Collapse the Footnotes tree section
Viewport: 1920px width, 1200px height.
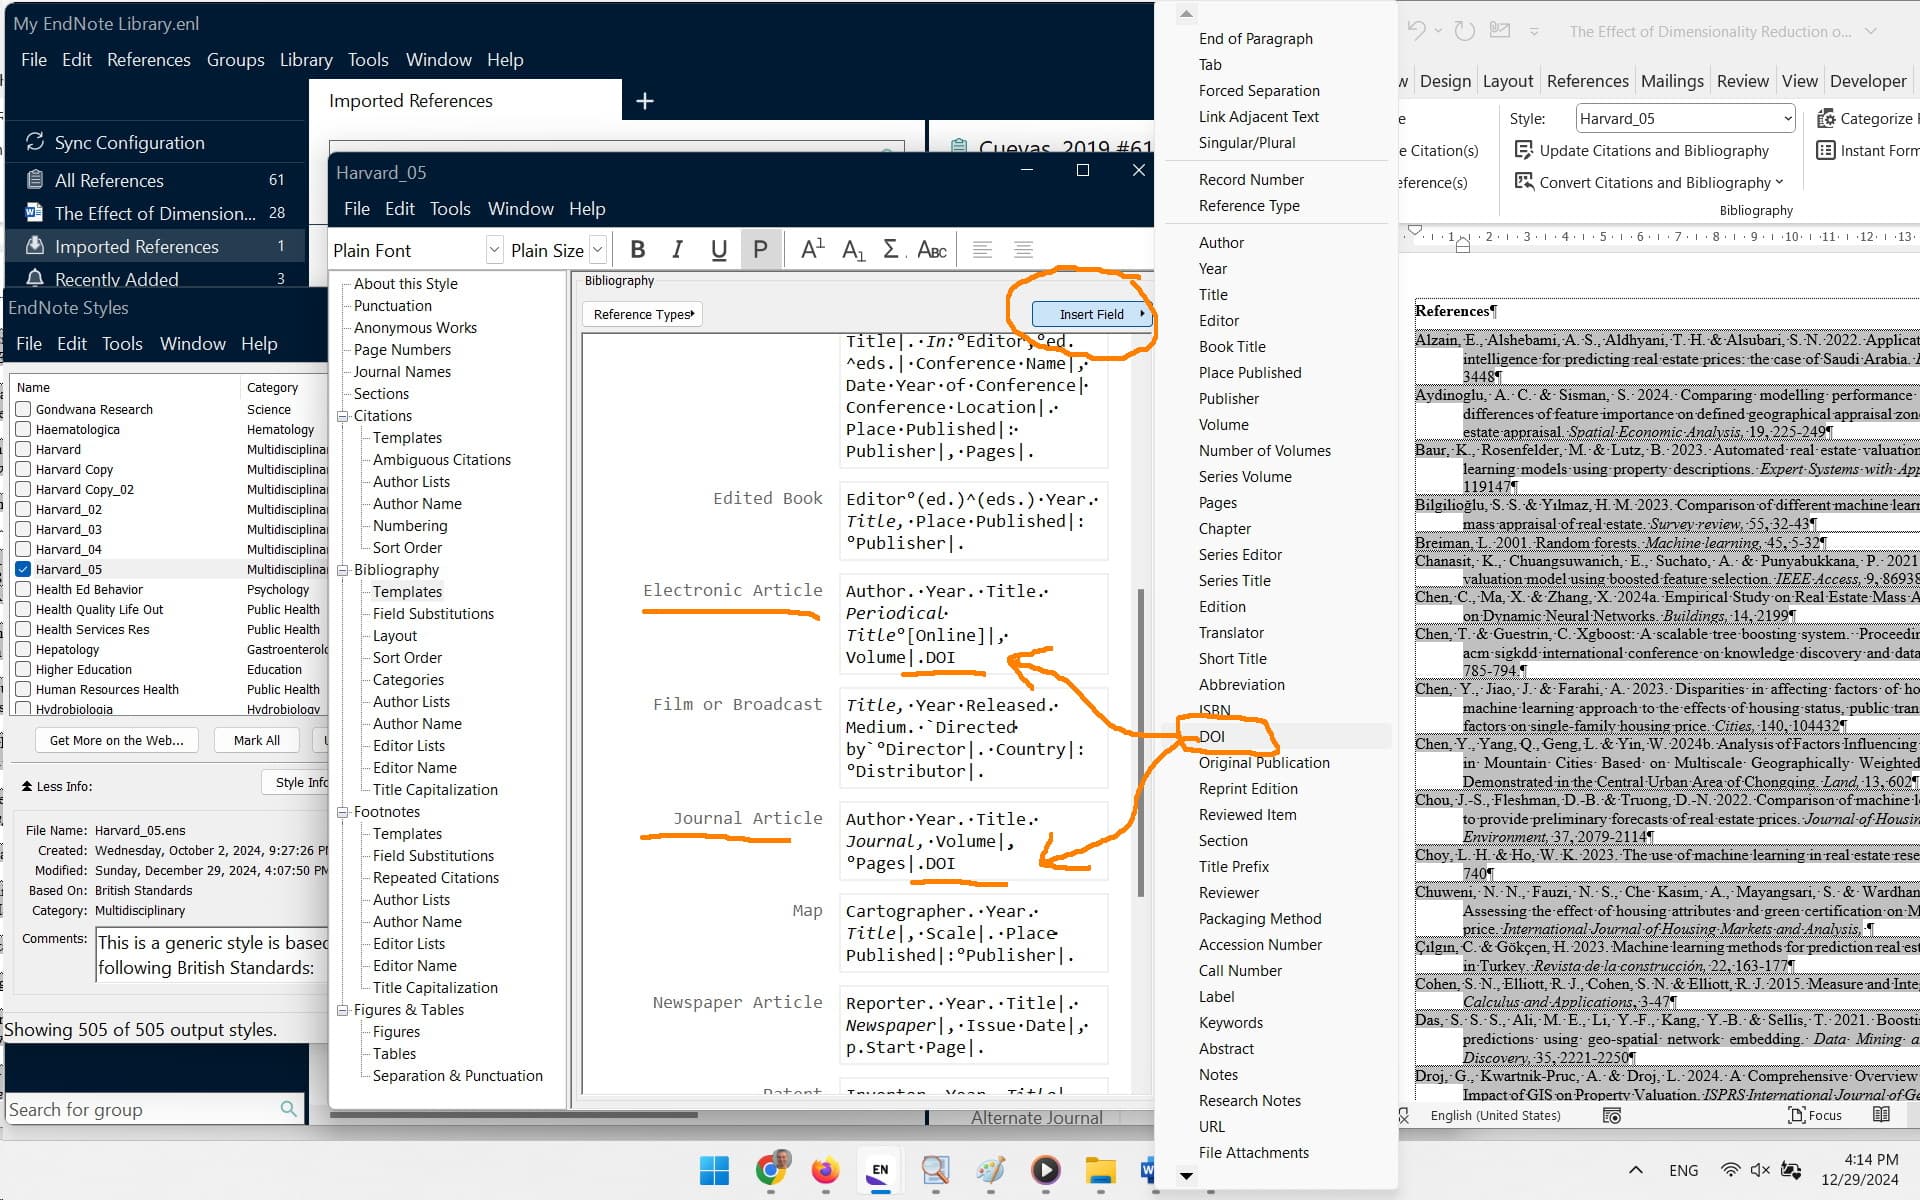click(343, 812)
